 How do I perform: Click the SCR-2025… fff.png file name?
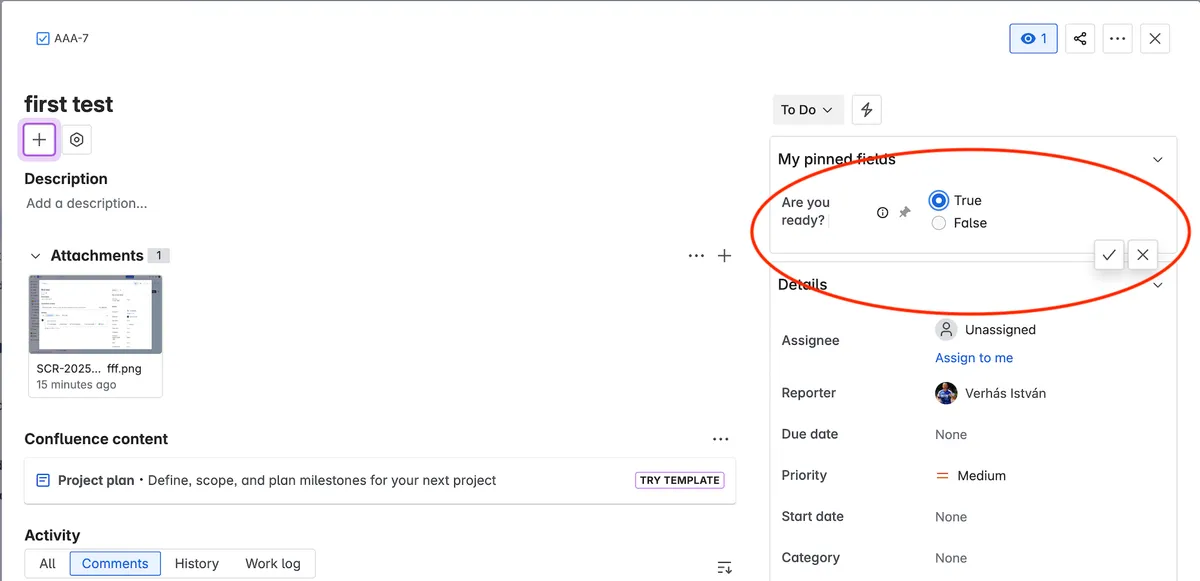(x=89, y=369)
